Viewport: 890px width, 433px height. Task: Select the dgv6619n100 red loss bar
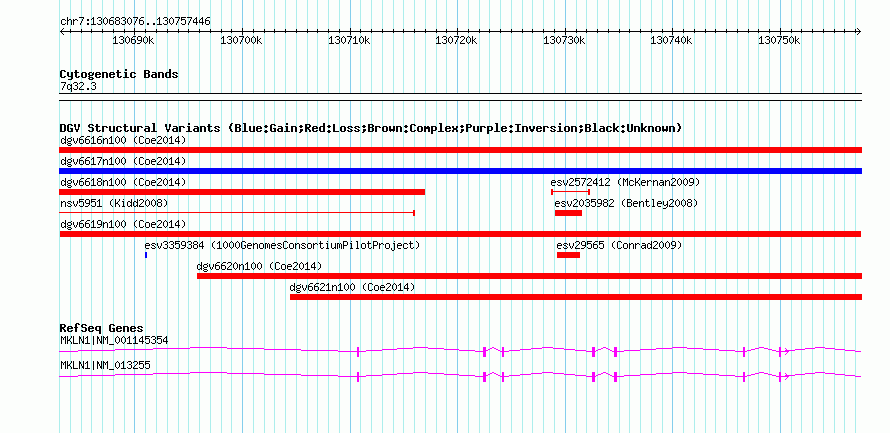tap(460, 234)
